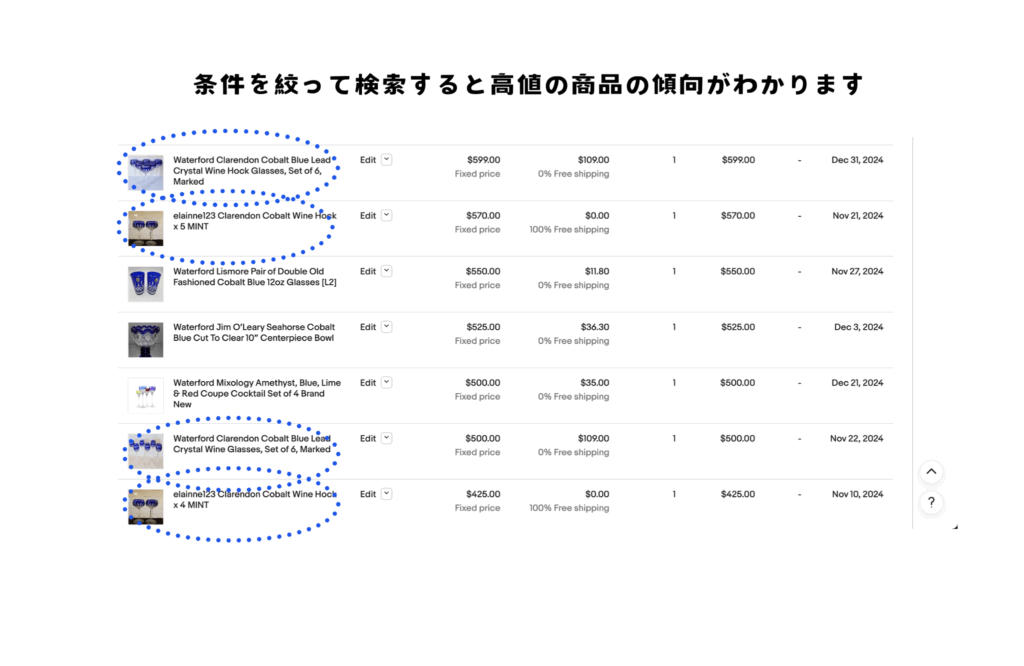The width and height of the screenshot is (1024, 666).
Task: Open listing Waterford Jim O'Leary Seahorse Cobalt Bowl
Action: tap(253, 332)
